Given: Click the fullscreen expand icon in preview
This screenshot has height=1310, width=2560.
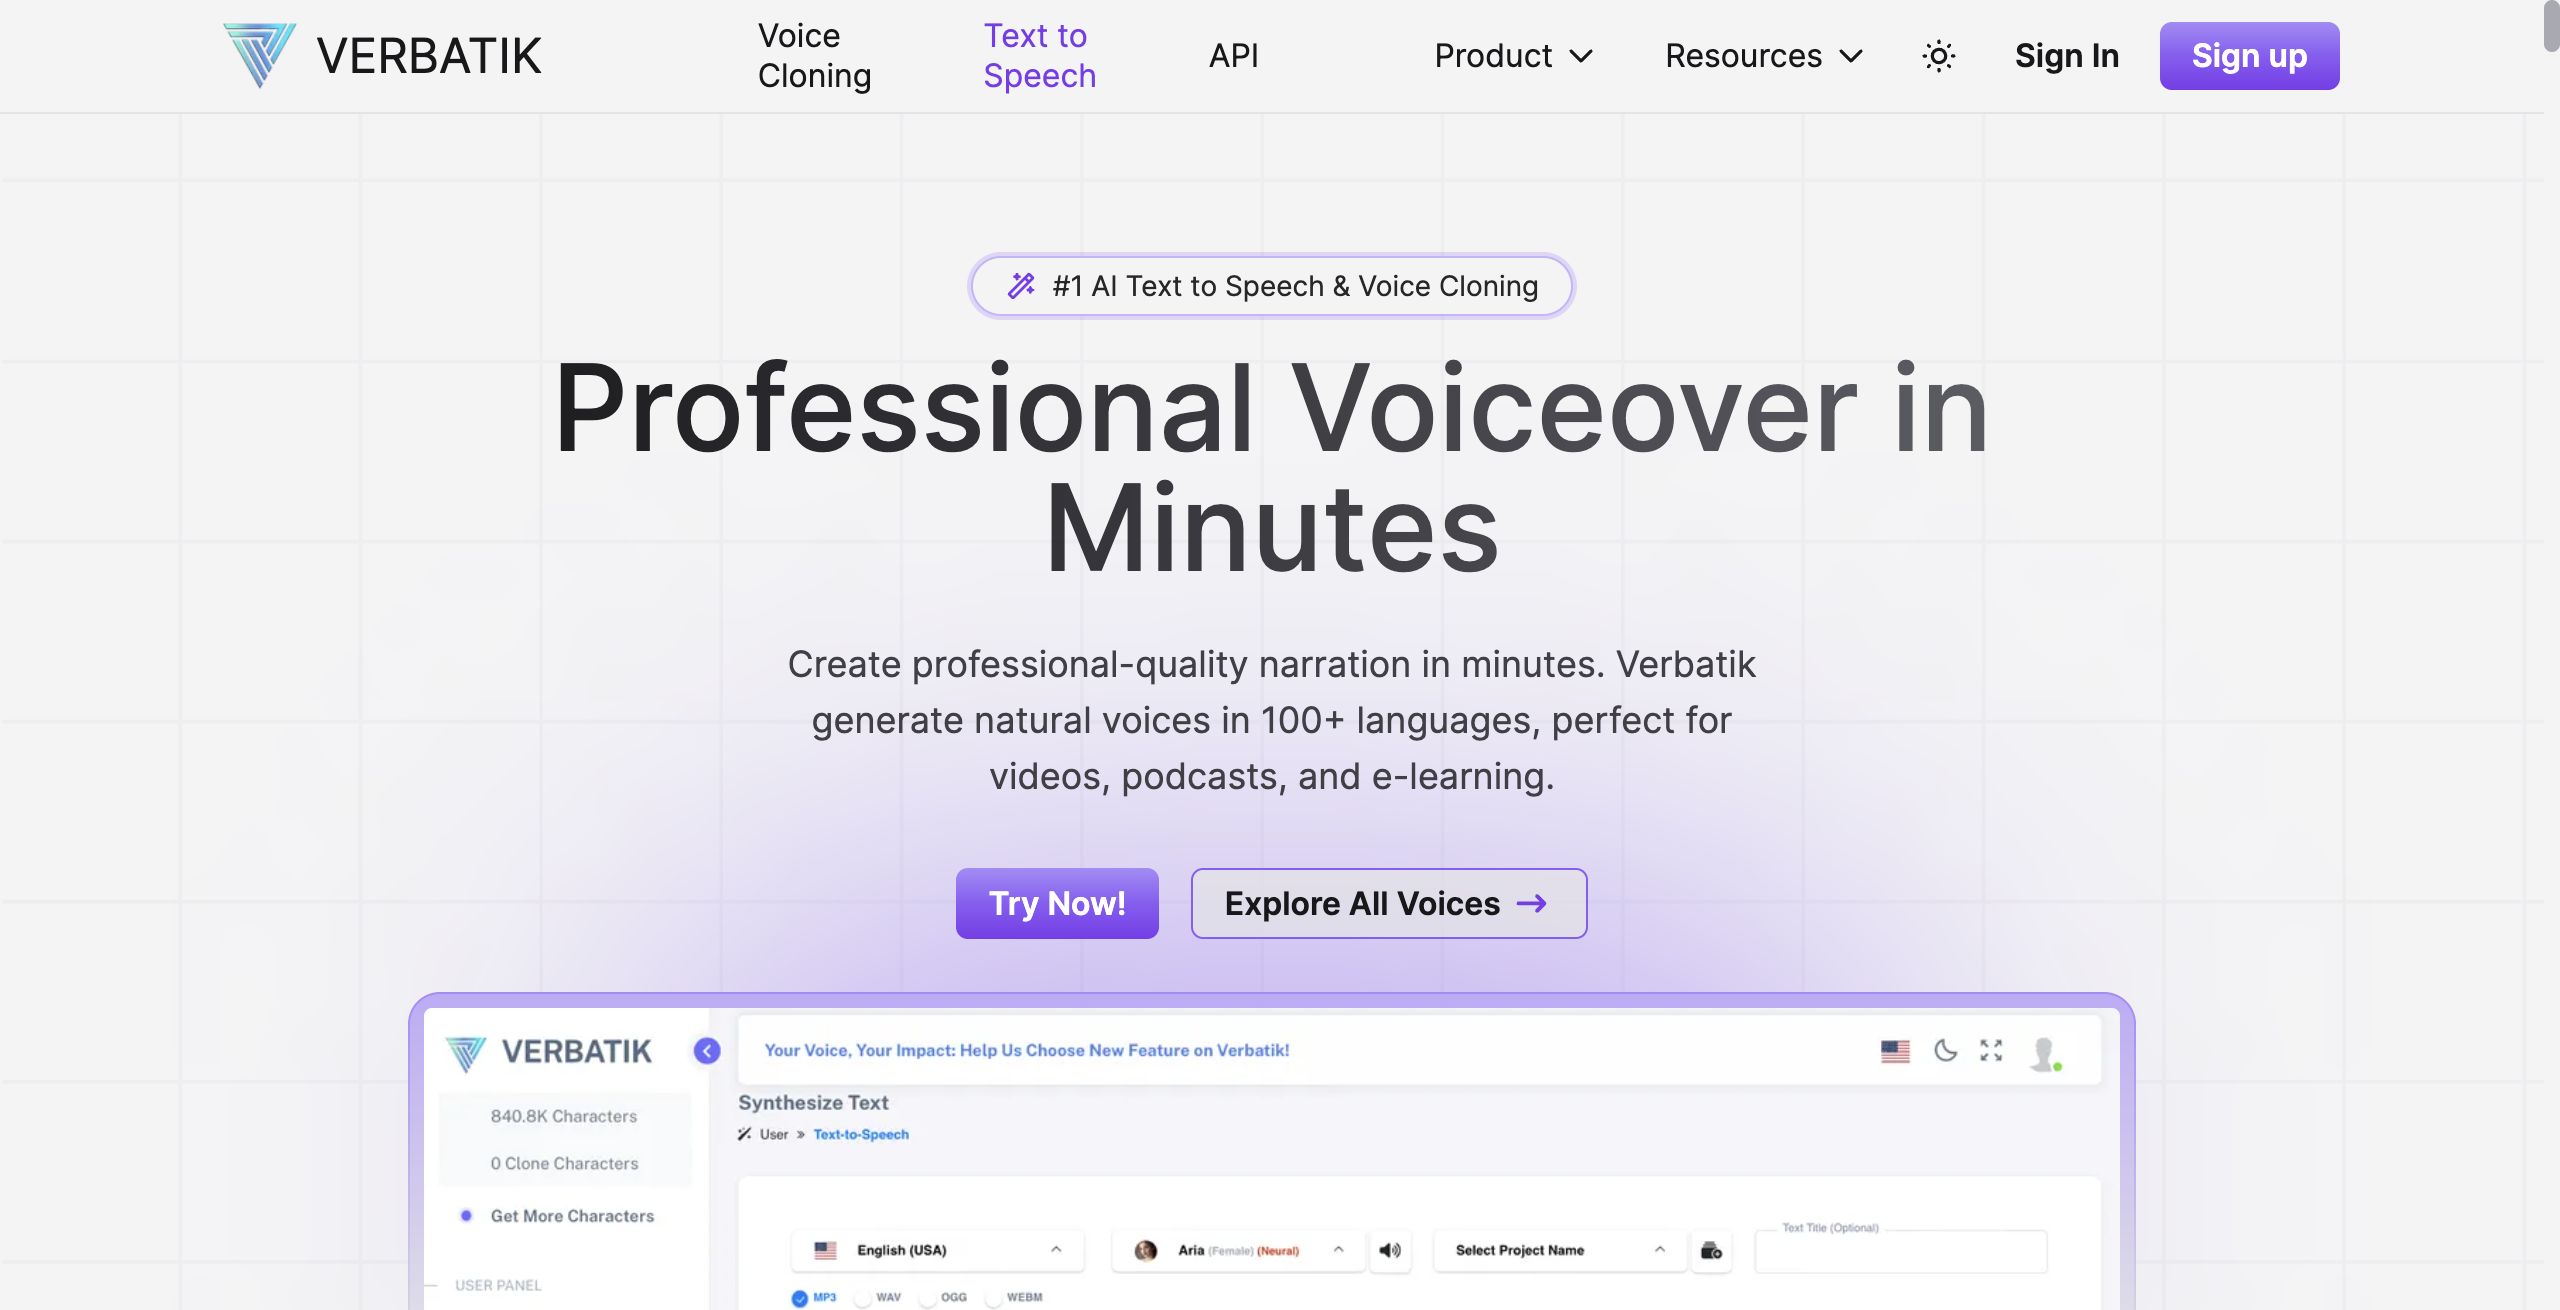Looking at the screenshot, I should [1991, 1050].
